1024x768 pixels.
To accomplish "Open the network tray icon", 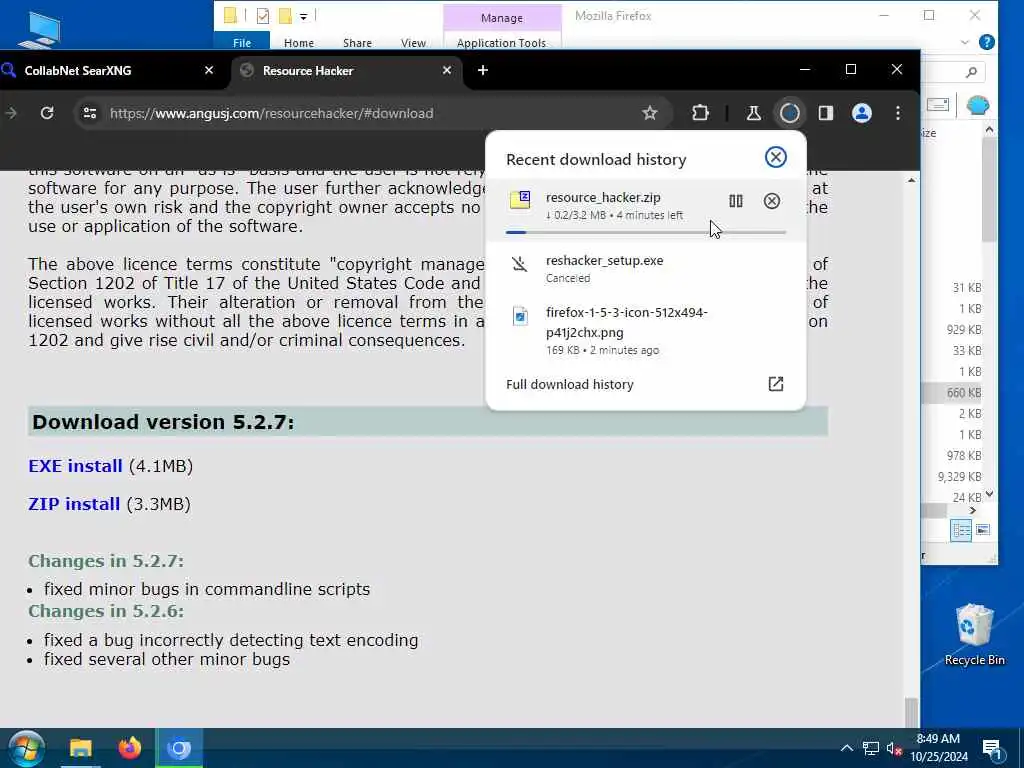I will click(871, 748).
